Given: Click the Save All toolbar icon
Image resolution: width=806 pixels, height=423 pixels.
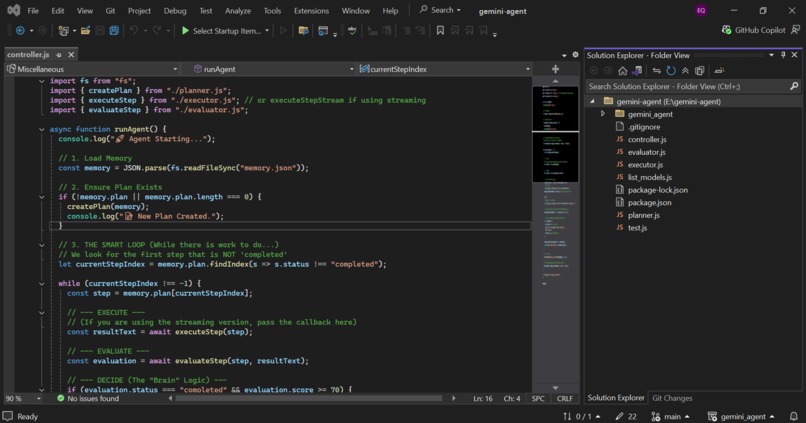Looking at the screenshot, I should click(x=114, y=31).
